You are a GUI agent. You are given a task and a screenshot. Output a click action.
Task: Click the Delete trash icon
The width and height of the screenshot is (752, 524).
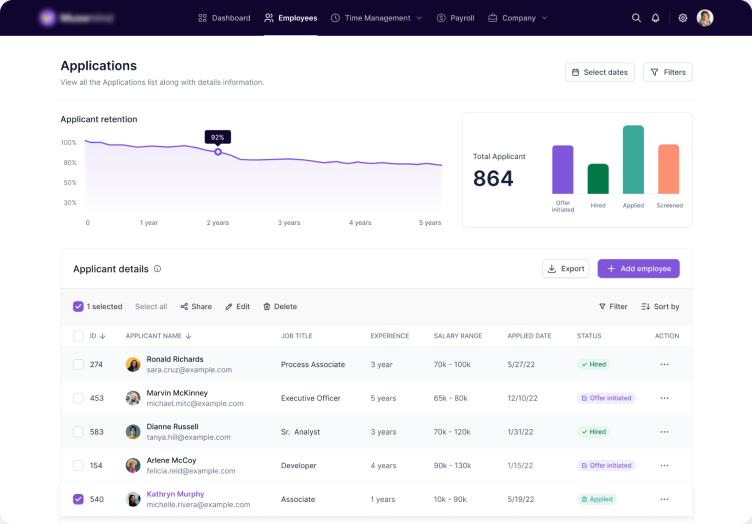pos(267,307)
